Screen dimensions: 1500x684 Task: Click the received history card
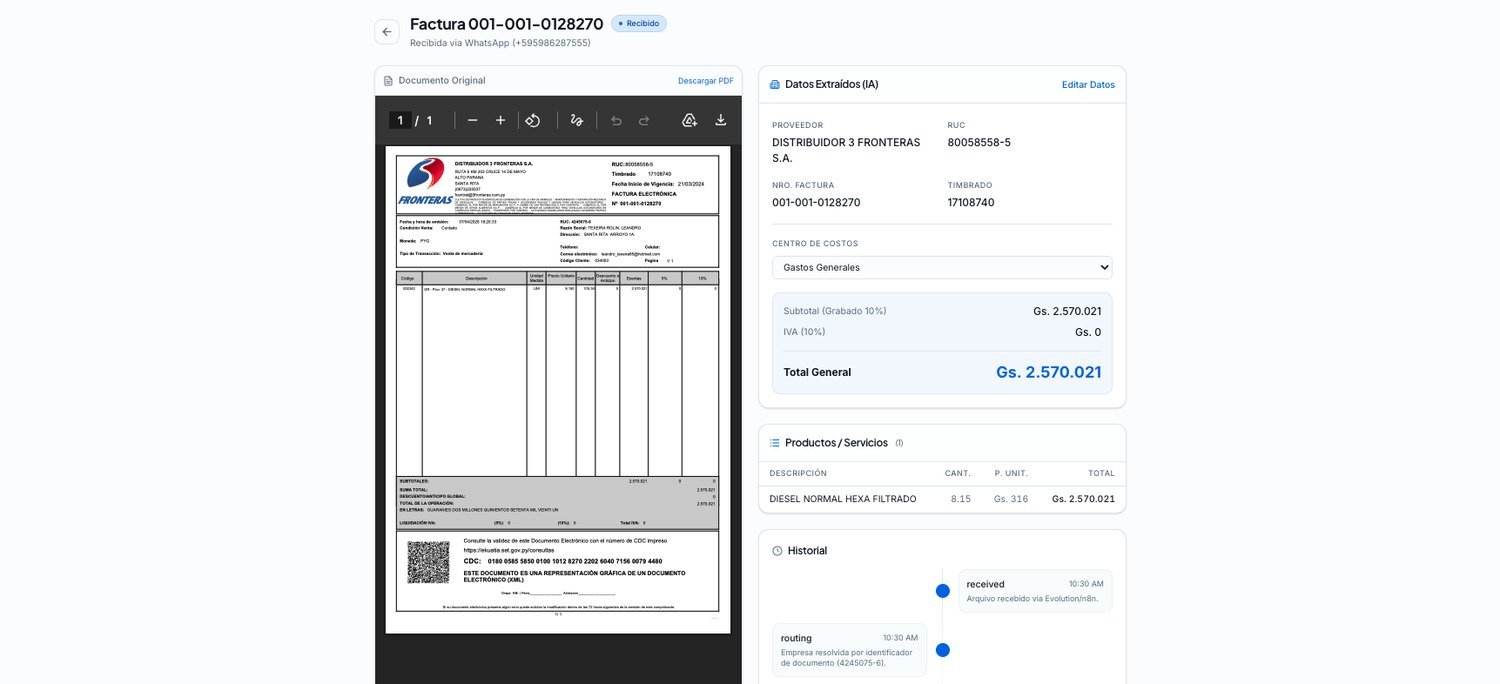pos(1035,591)
